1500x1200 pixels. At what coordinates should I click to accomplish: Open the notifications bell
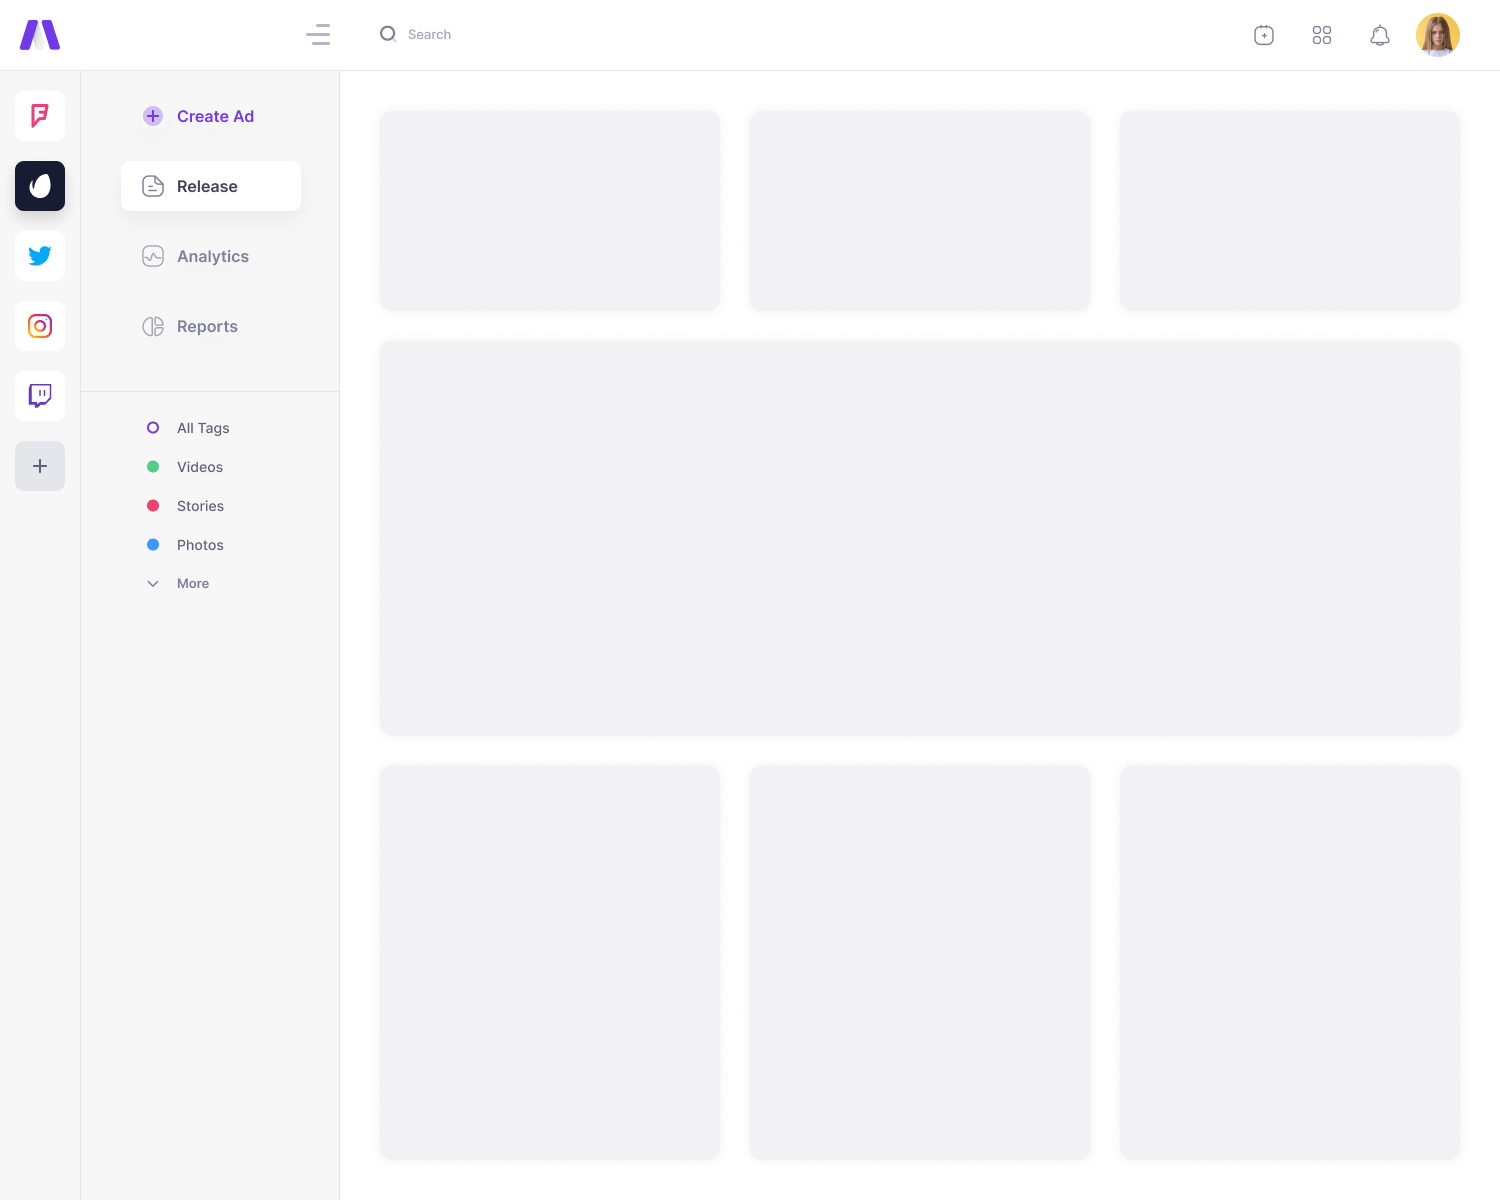(x=1380, y=35)
